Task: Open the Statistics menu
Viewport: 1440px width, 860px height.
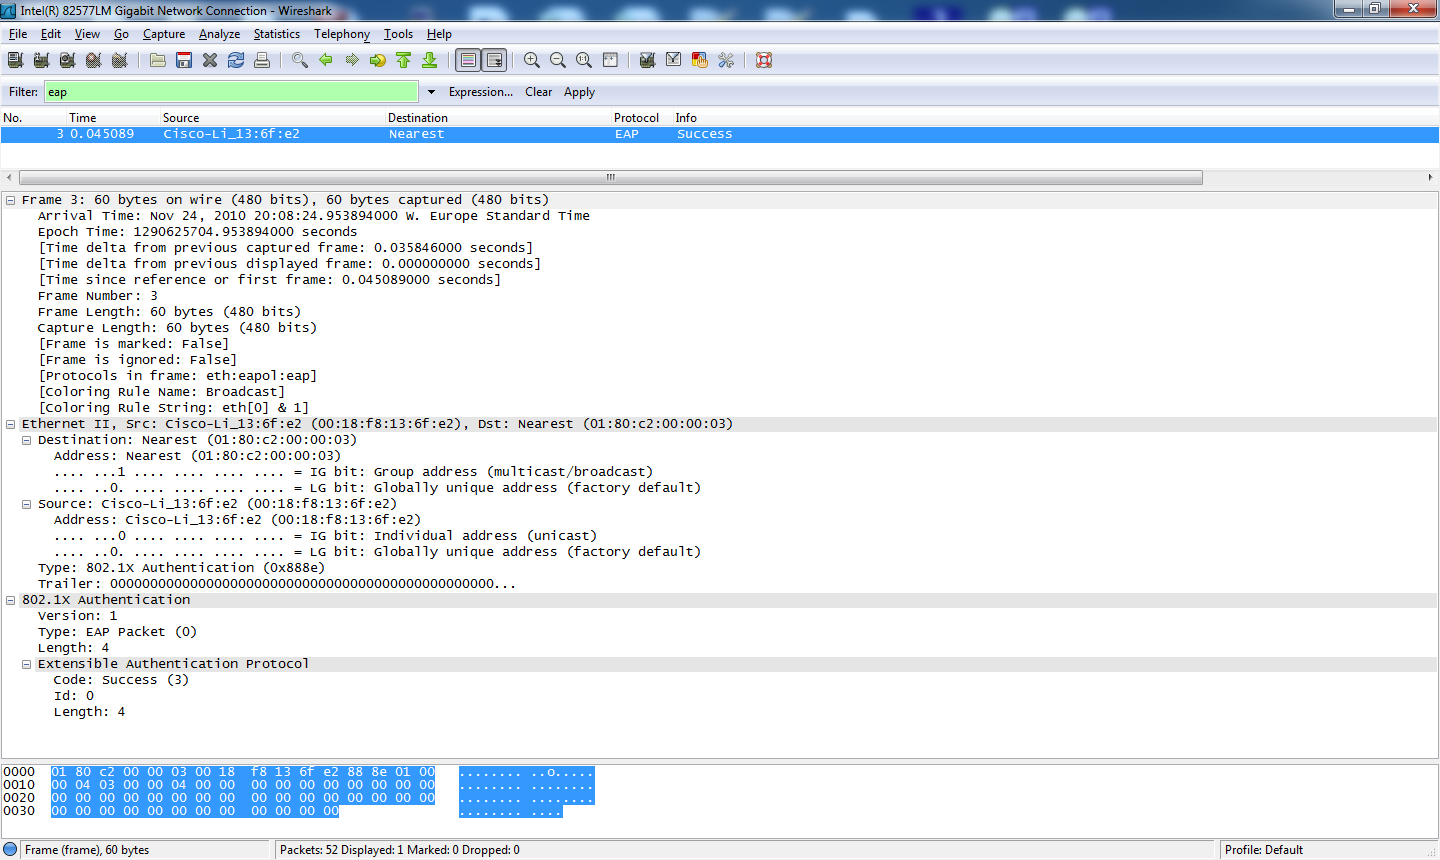Action: tap(277, 34)
